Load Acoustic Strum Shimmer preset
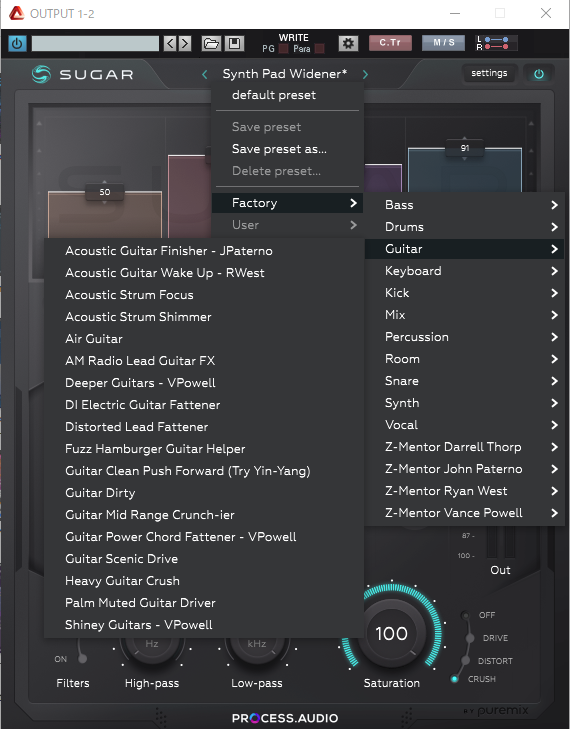Image resolution: width=570 pixels, height=729 pixels. (204, 317)
